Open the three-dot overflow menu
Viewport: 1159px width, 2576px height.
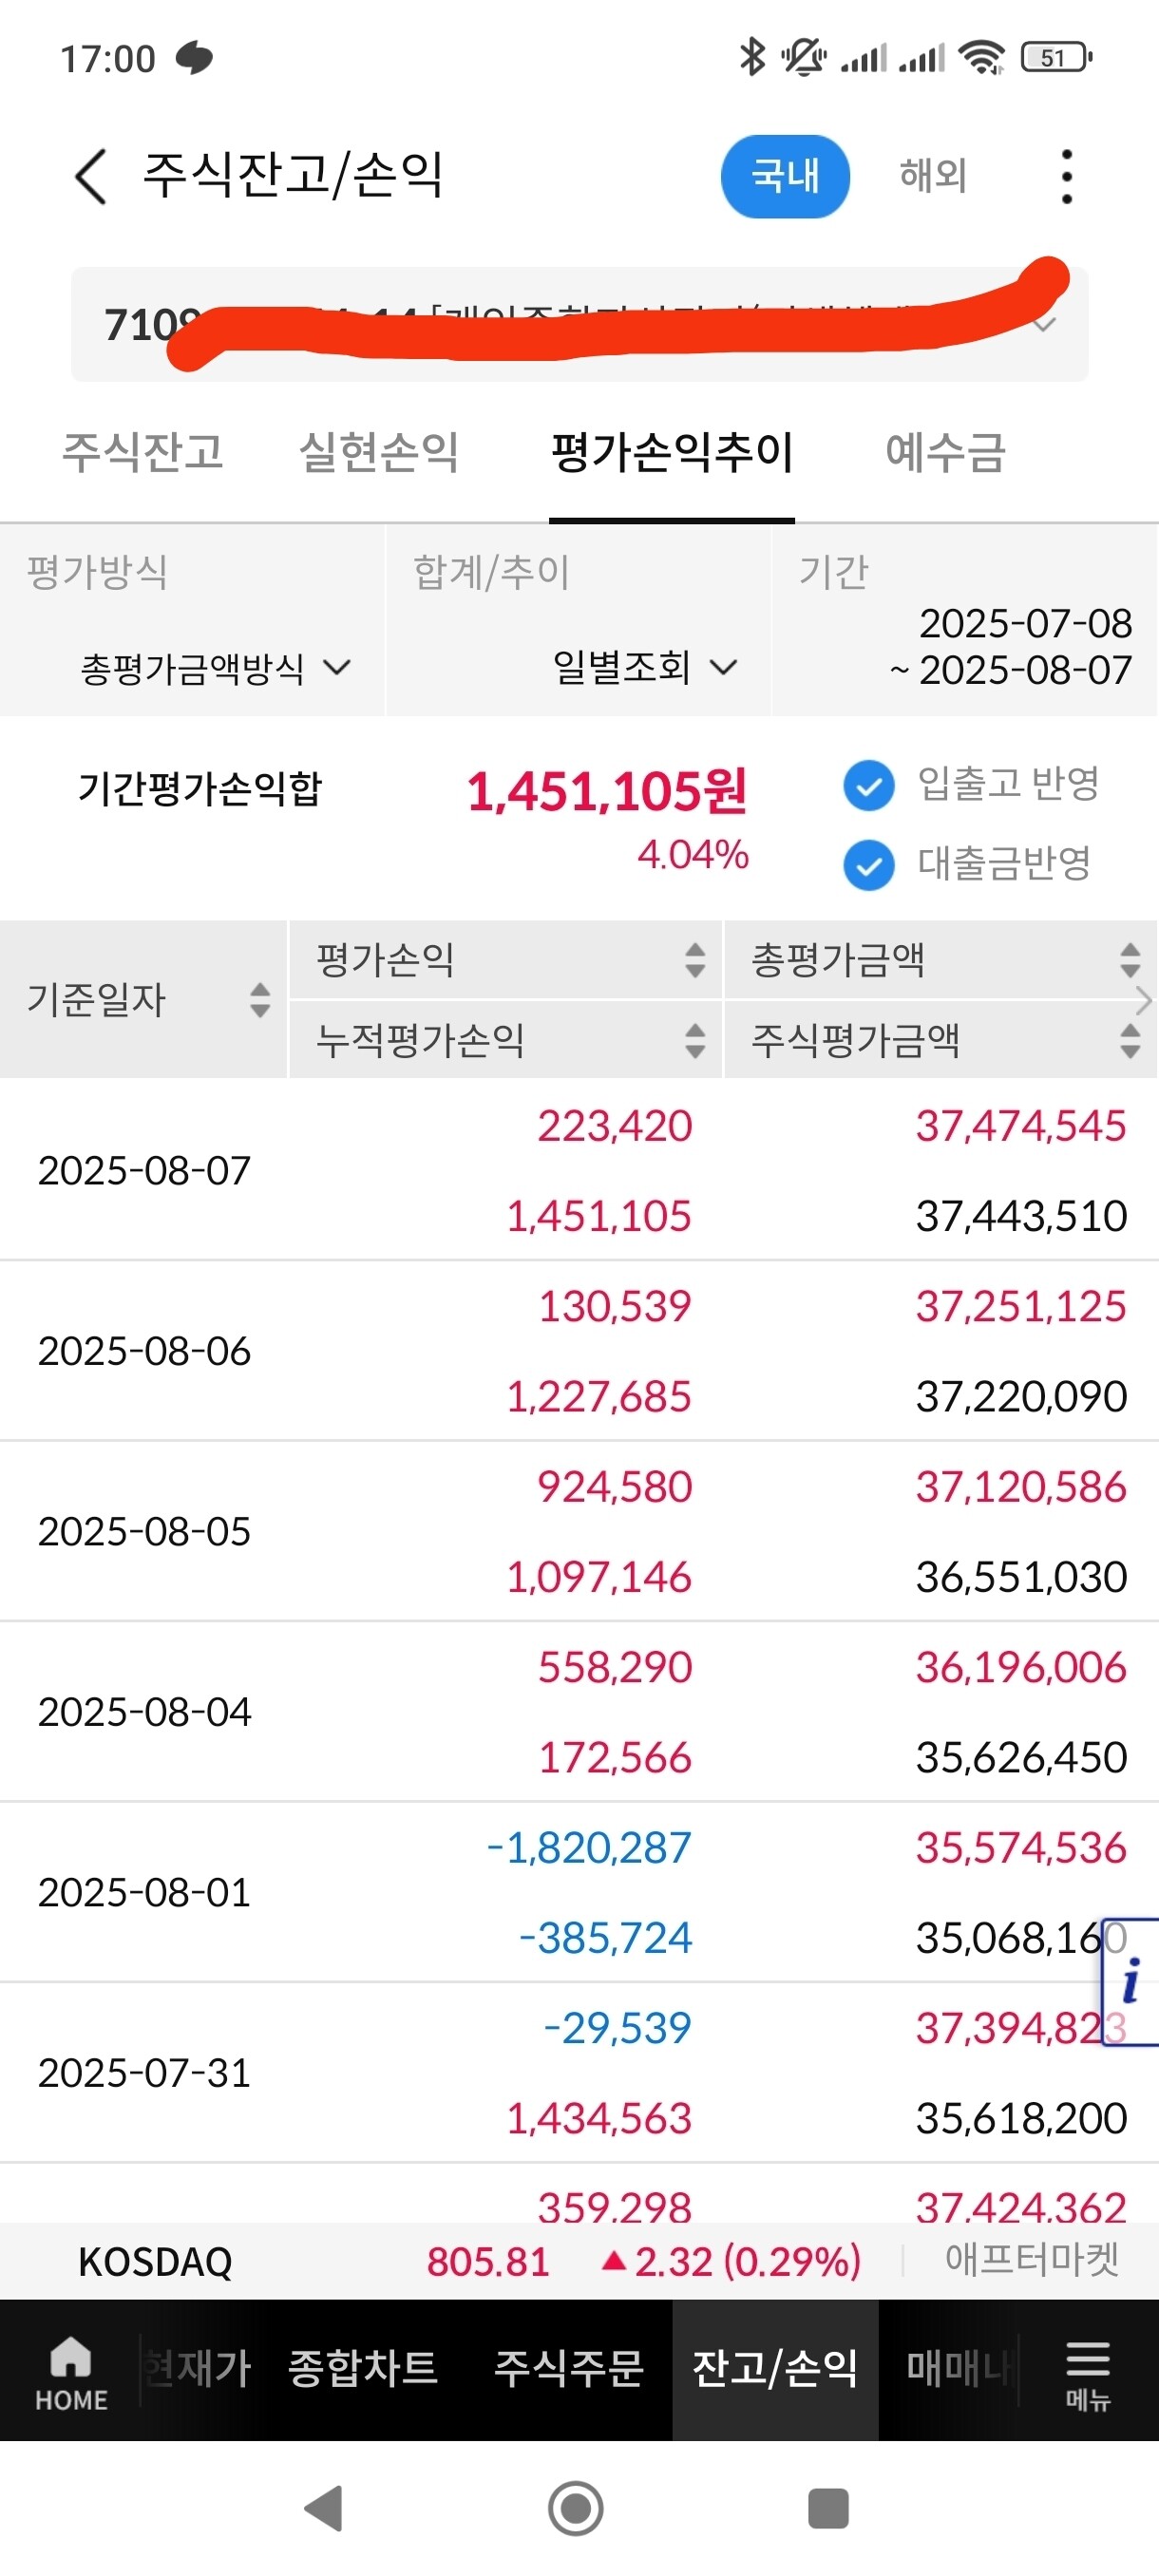(1066, 177)
